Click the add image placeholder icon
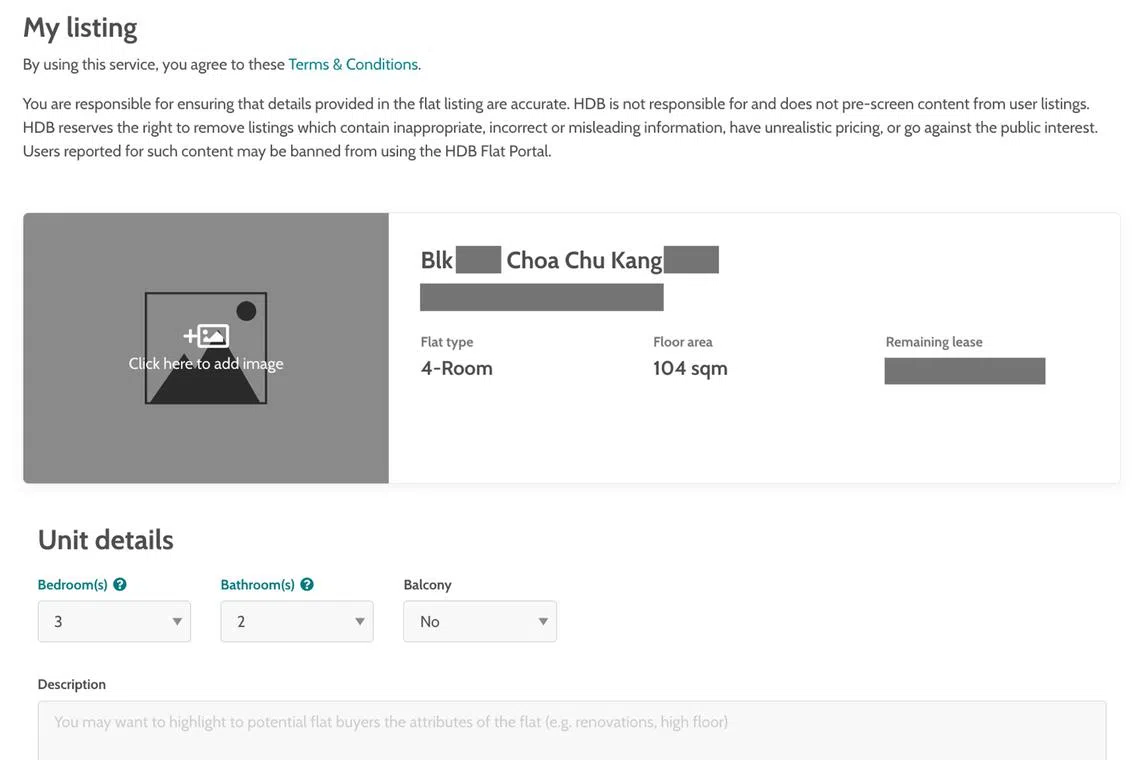This screenshot has height=760, width=1140. [x=206, y=347]
